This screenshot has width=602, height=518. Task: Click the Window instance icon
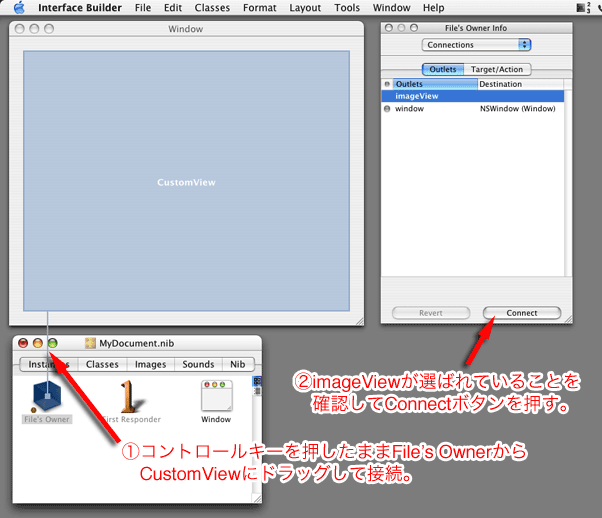216,396
